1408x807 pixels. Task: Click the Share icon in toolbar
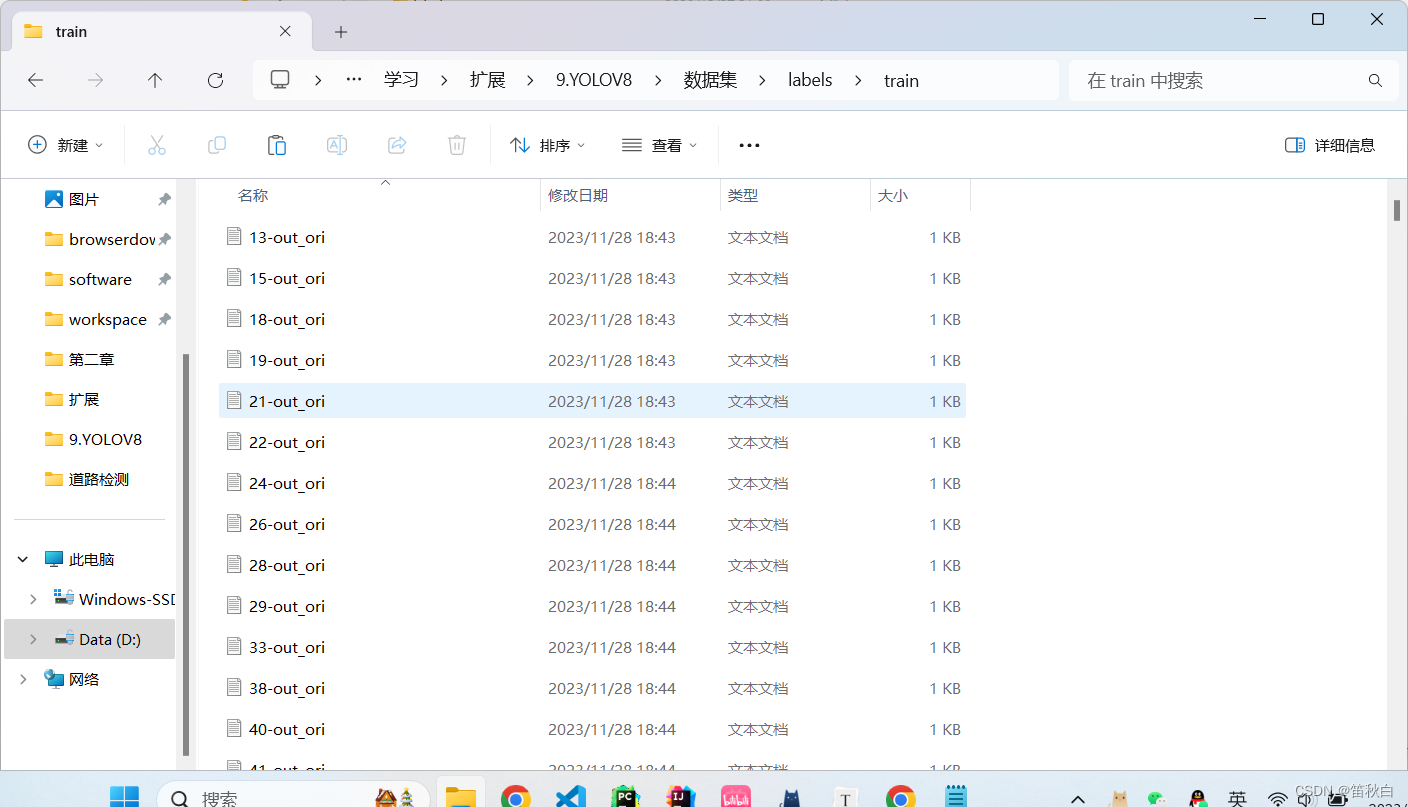pos(397,145)
